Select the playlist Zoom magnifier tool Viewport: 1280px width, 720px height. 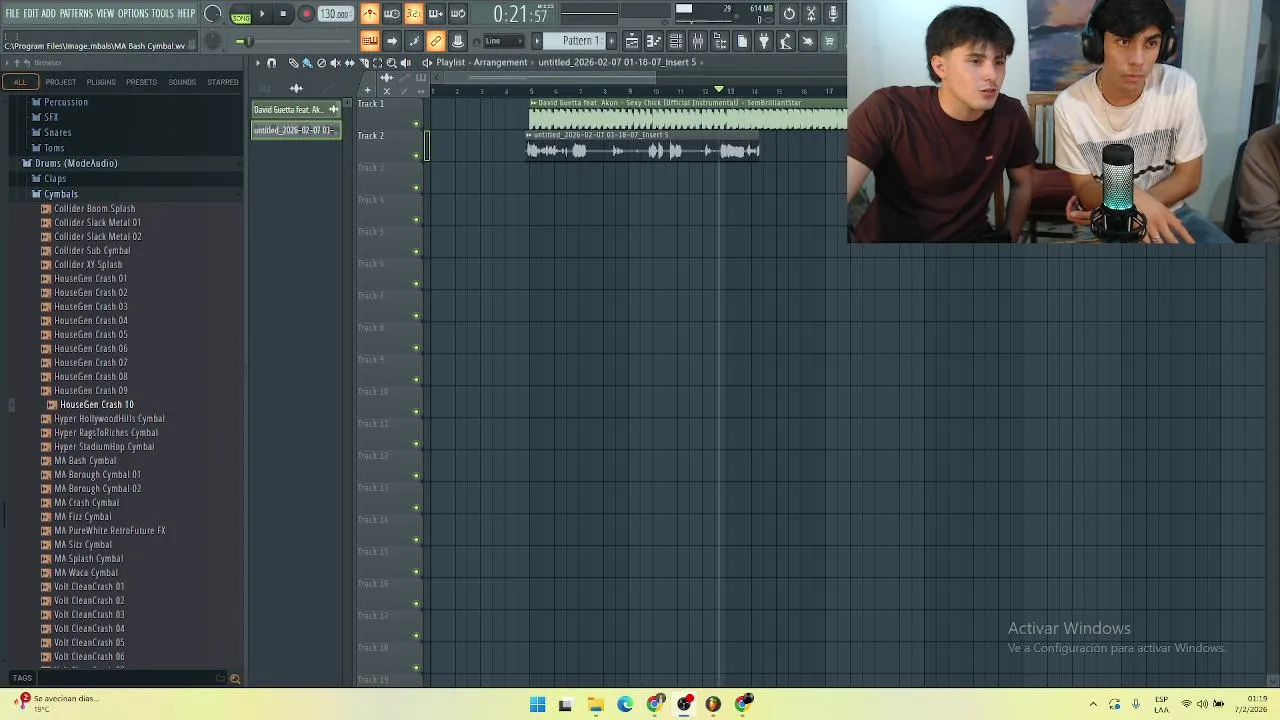391,63
